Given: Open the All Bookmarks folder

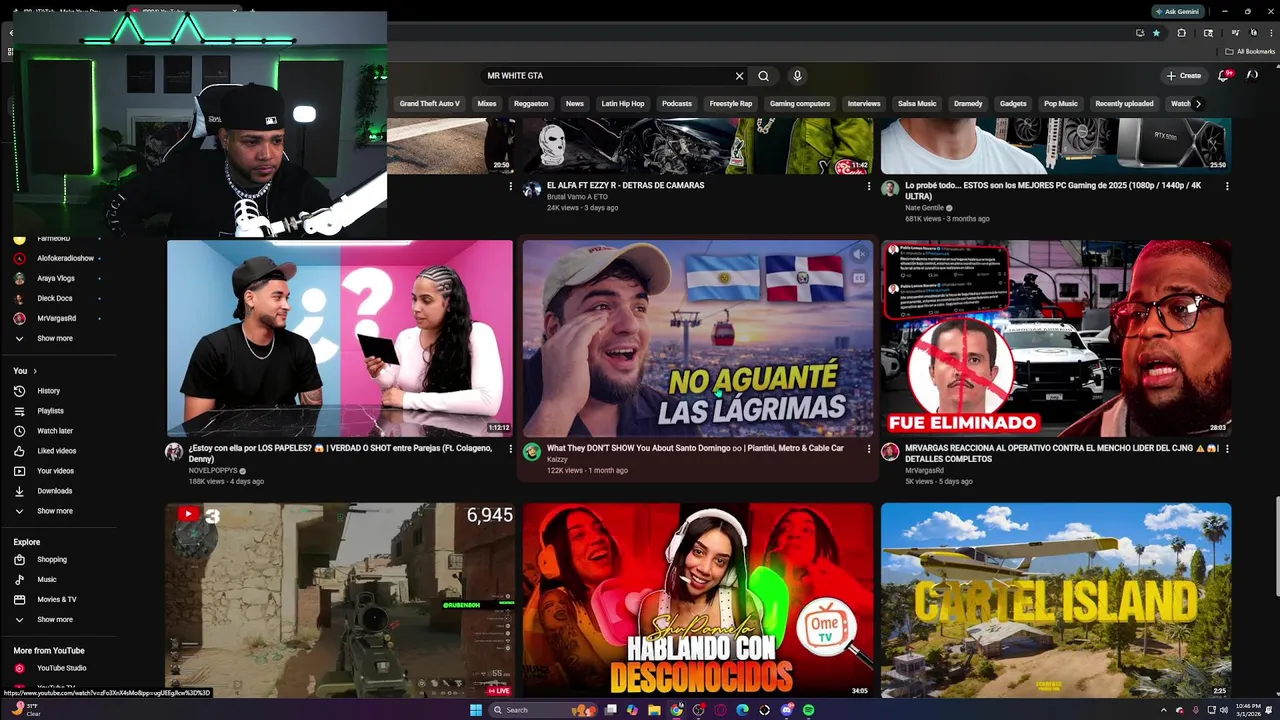Looking at the screenshot, I should pos(1250,52).
